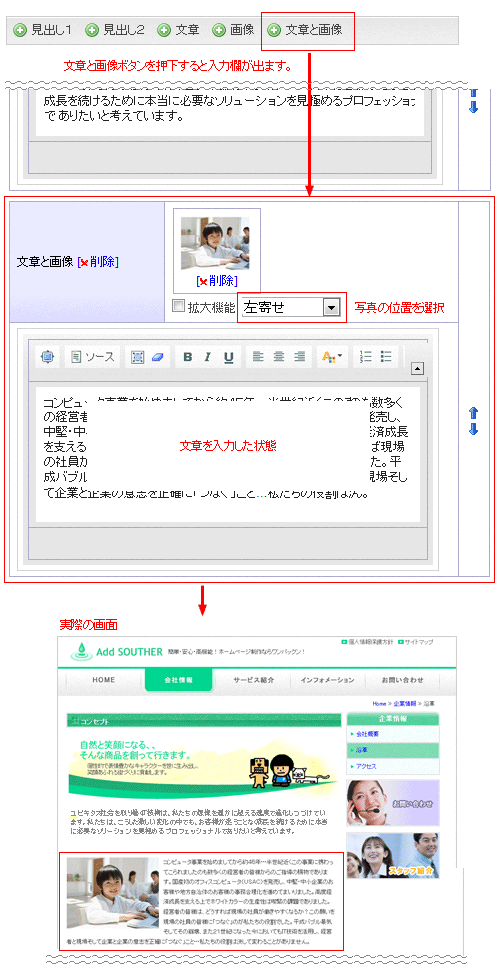Screen dimensions: 500x970
Task: Center-align text in editor
Action: [279, 356]
